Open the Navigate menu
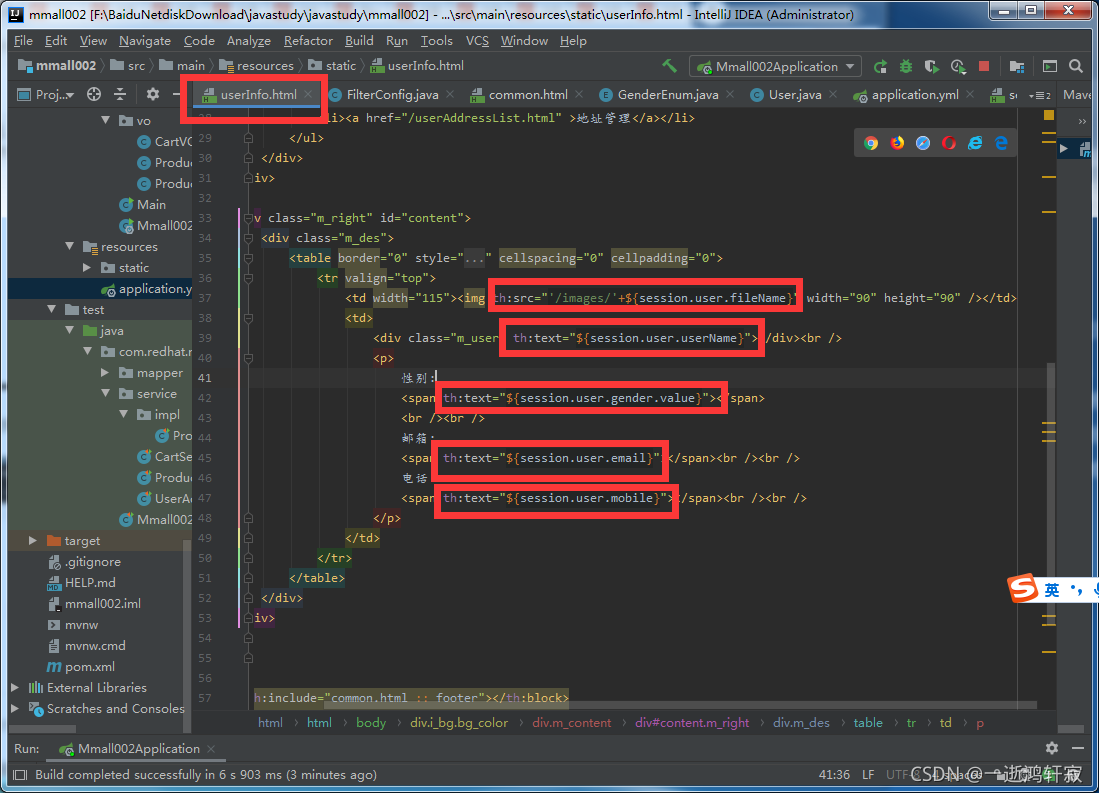Viewport: 1099px width, 793px height. coord(144,41)
